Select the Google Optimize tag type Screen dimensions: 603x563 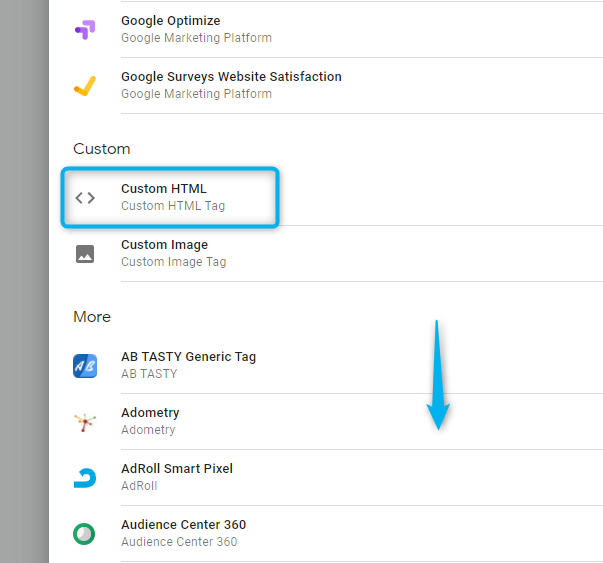click(x=171, y=21)
